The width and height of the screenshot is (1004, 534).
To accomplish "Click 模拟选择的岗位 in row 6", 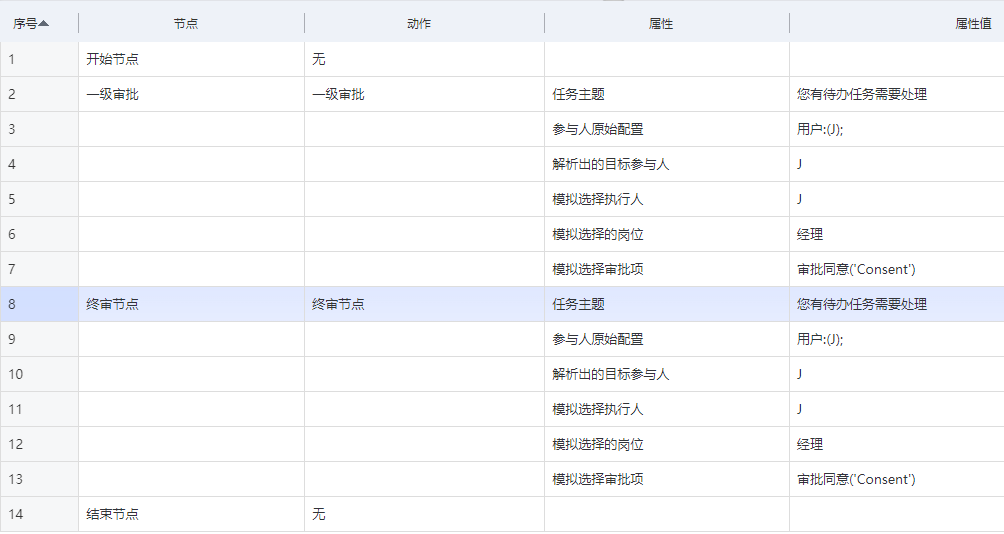I will [597, 234].
